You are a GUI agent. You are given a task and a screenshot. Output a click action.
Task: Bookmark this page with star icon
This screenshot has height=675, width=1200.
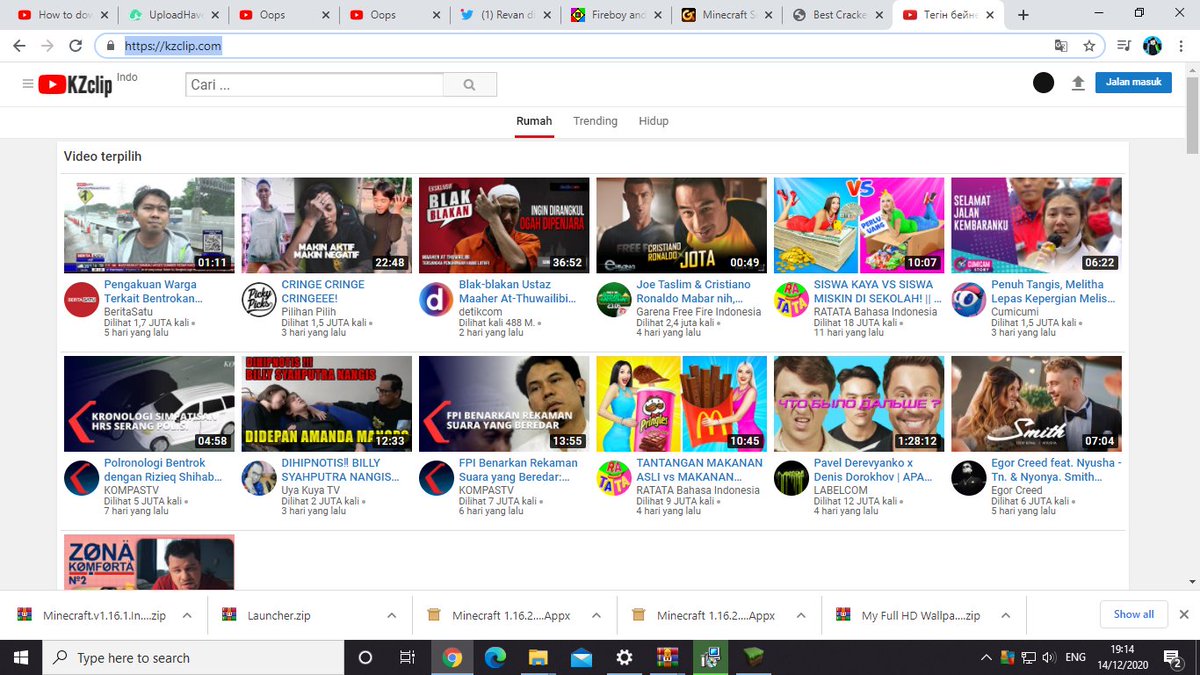click(1089, 46)
